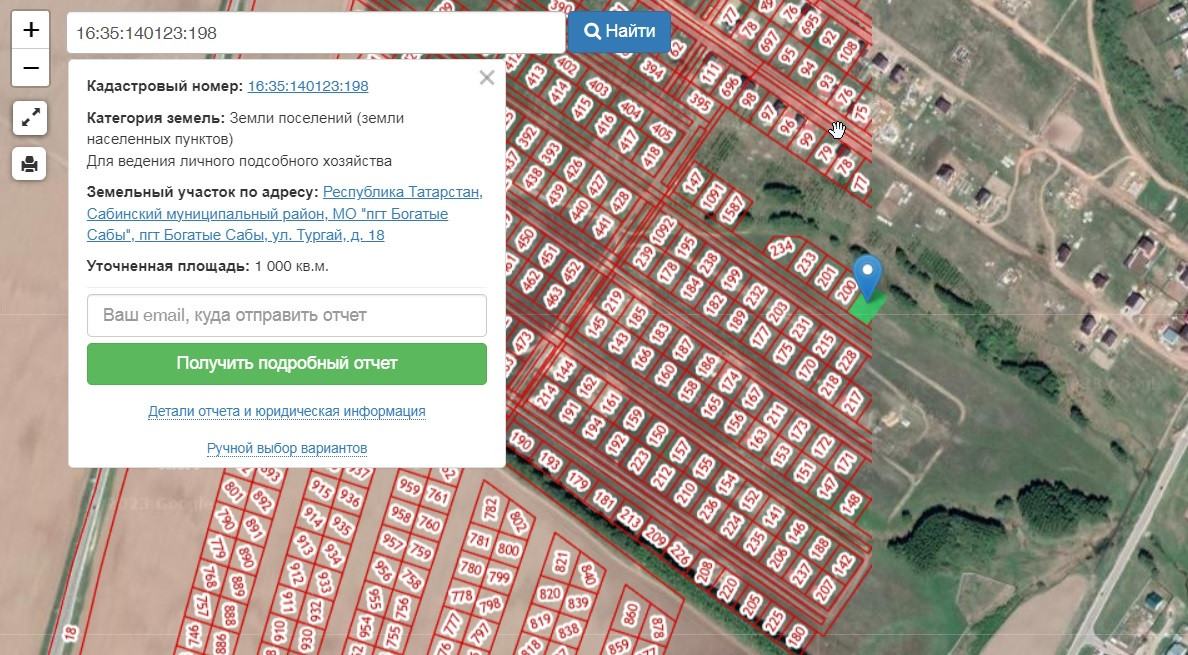This screenshot has width=1188, height=655.
Task: Select map parcel labeled 959
Action: point(410,486)
